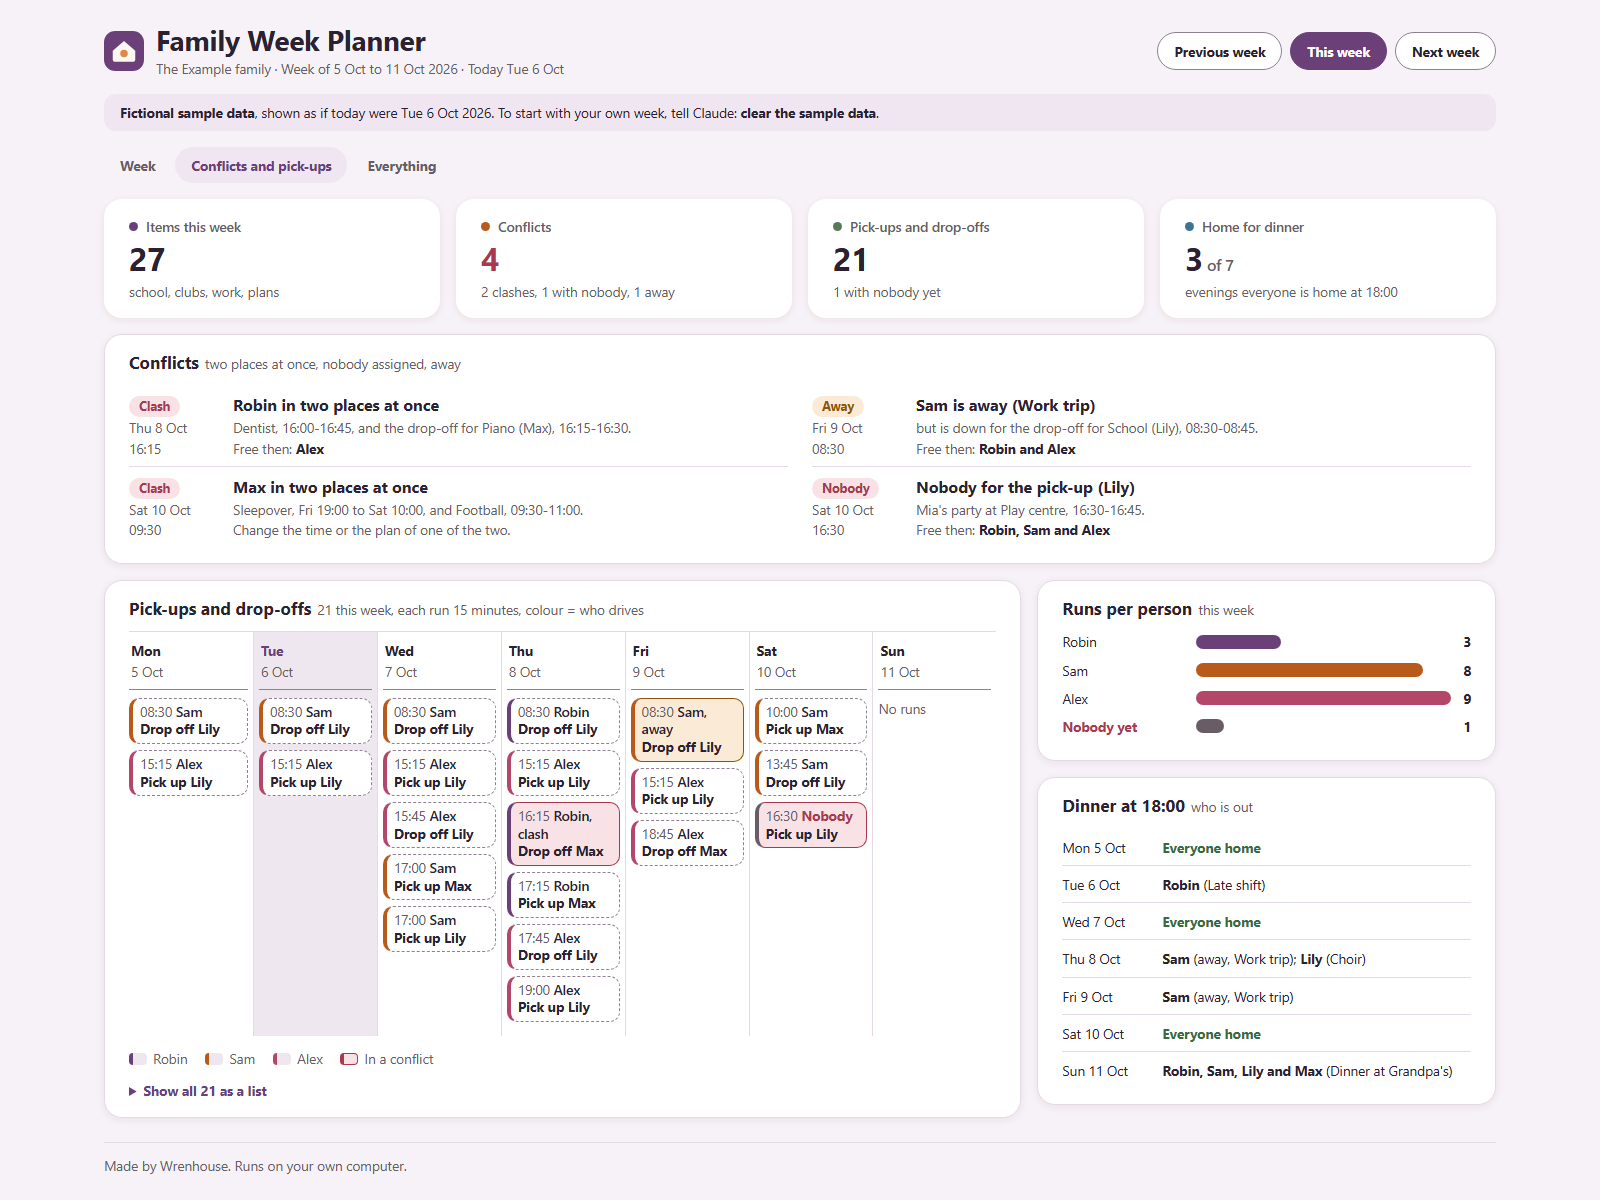This screenshot has height=1200, width=1600.
Task: Click 'Robin in two places at once'
Action: tap(336, 405)
